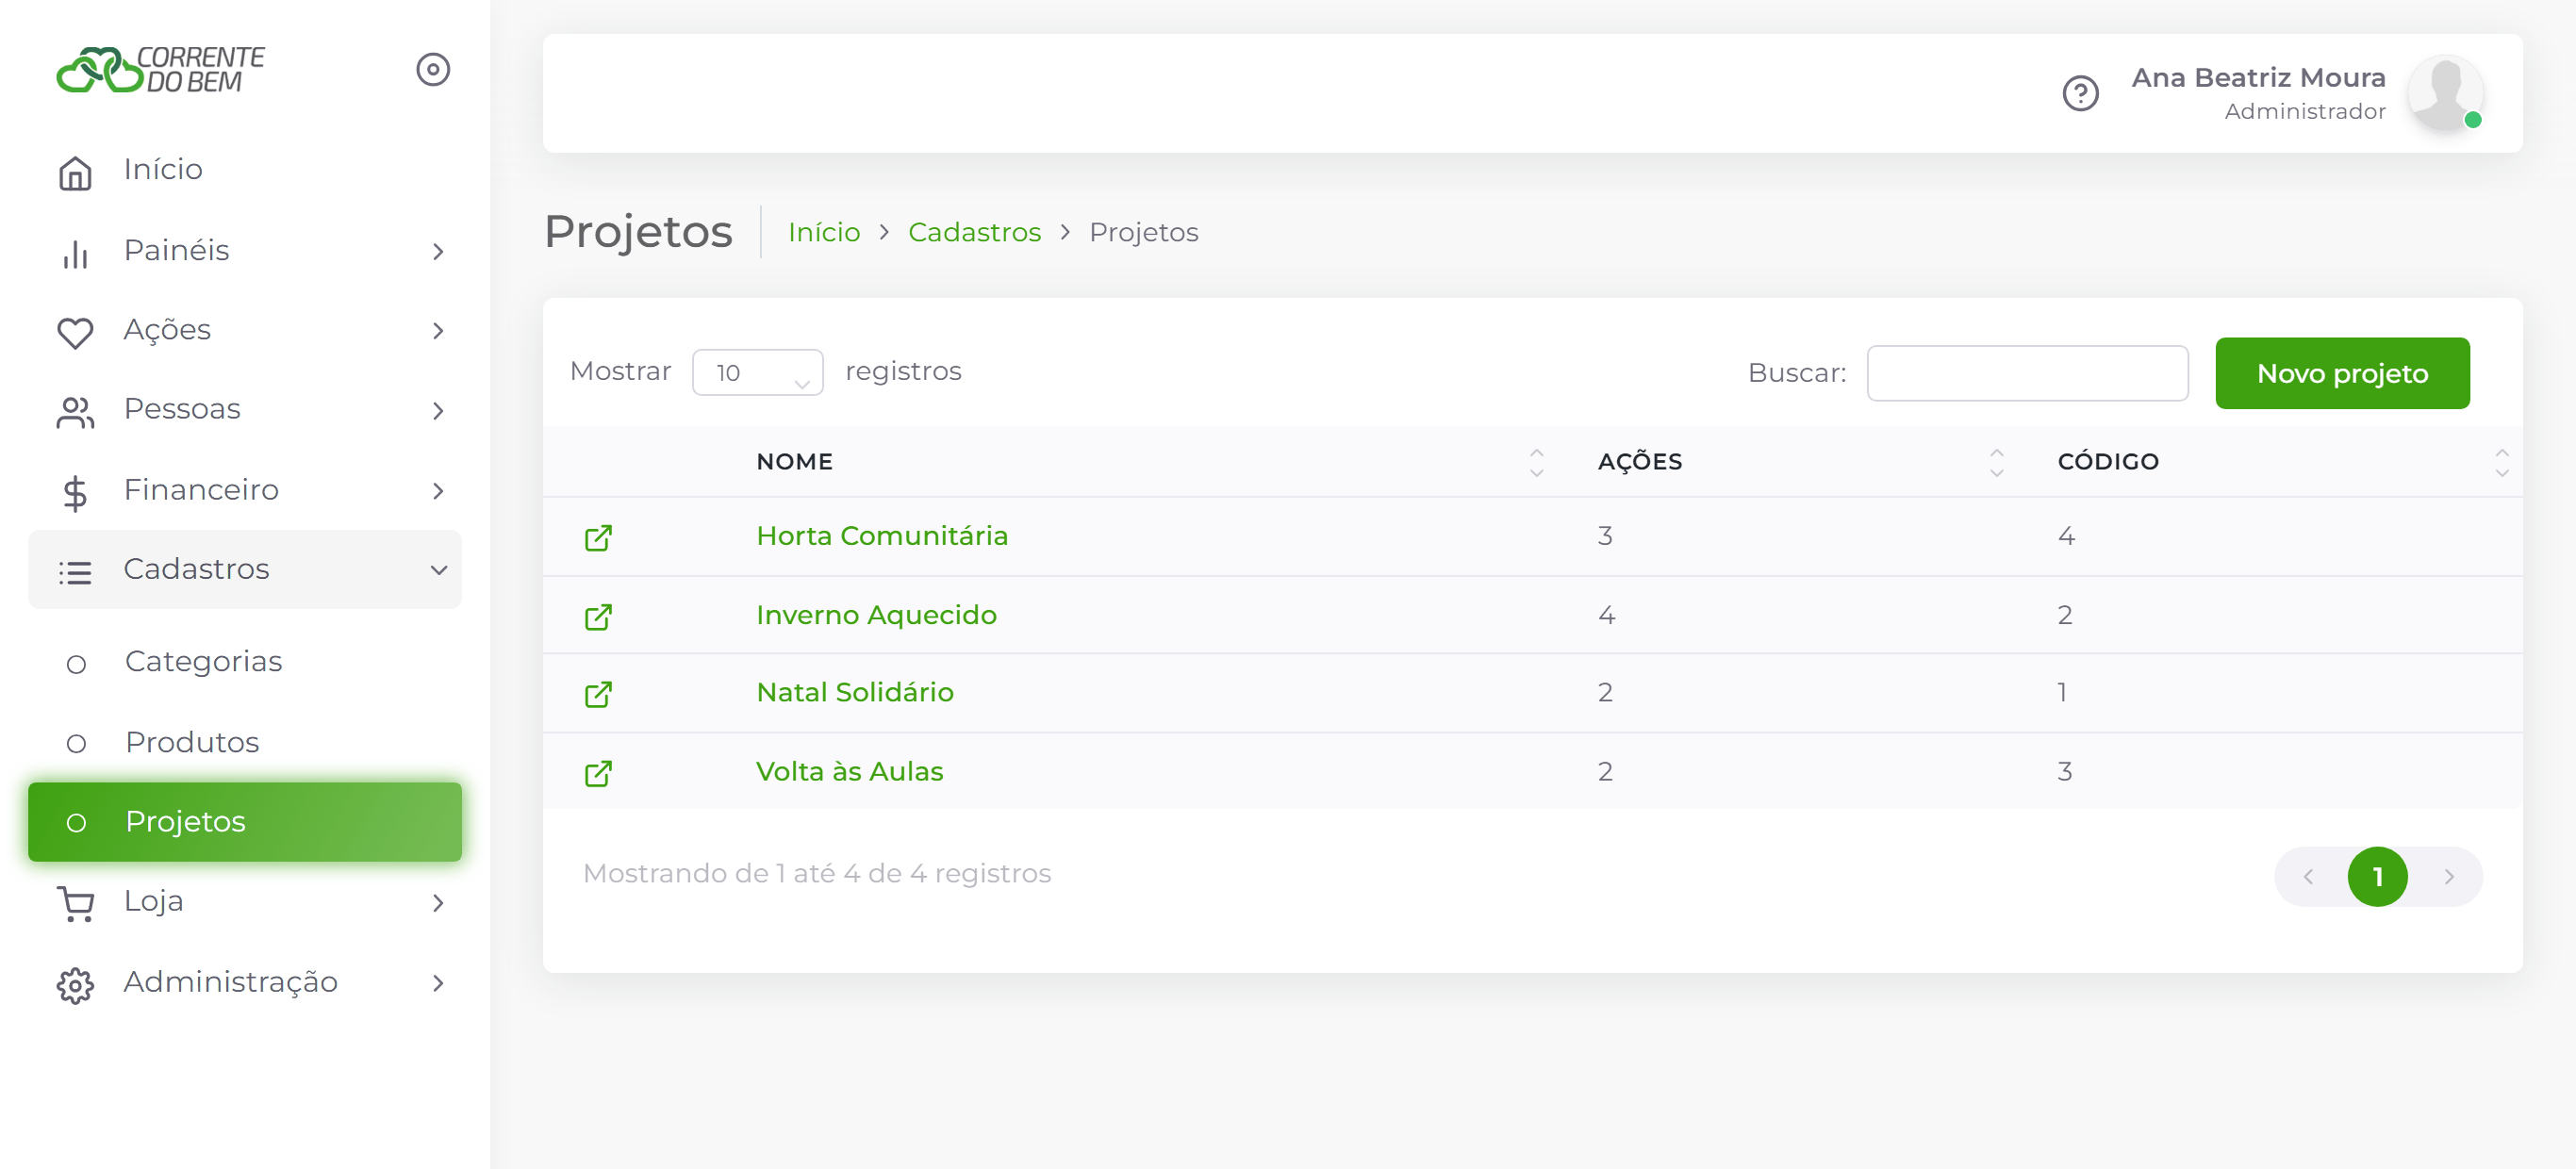The width and height of the screenshot is (2576, 1169).
Task: Focus the Buscar search field
Action: click(x=2027, y=373)
